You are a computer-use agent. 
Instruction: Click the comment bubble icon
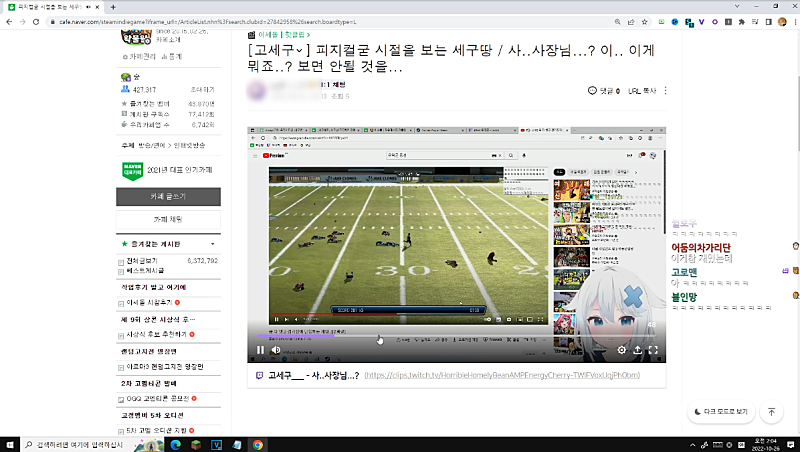[x=592, y=91]
